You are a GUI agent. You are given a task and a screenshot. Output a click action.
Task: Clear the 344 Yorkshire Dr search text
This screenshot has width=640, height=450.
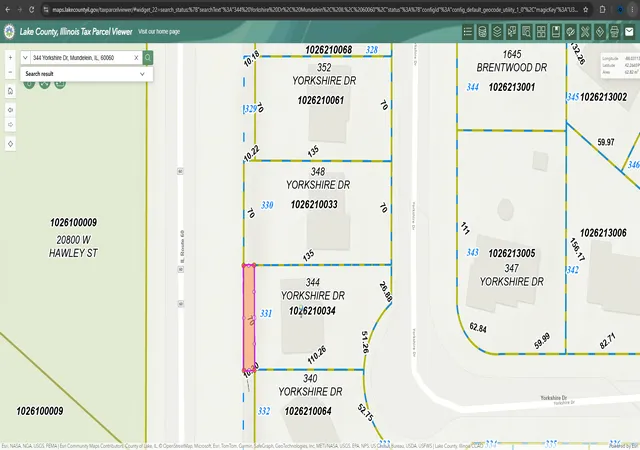136,58
